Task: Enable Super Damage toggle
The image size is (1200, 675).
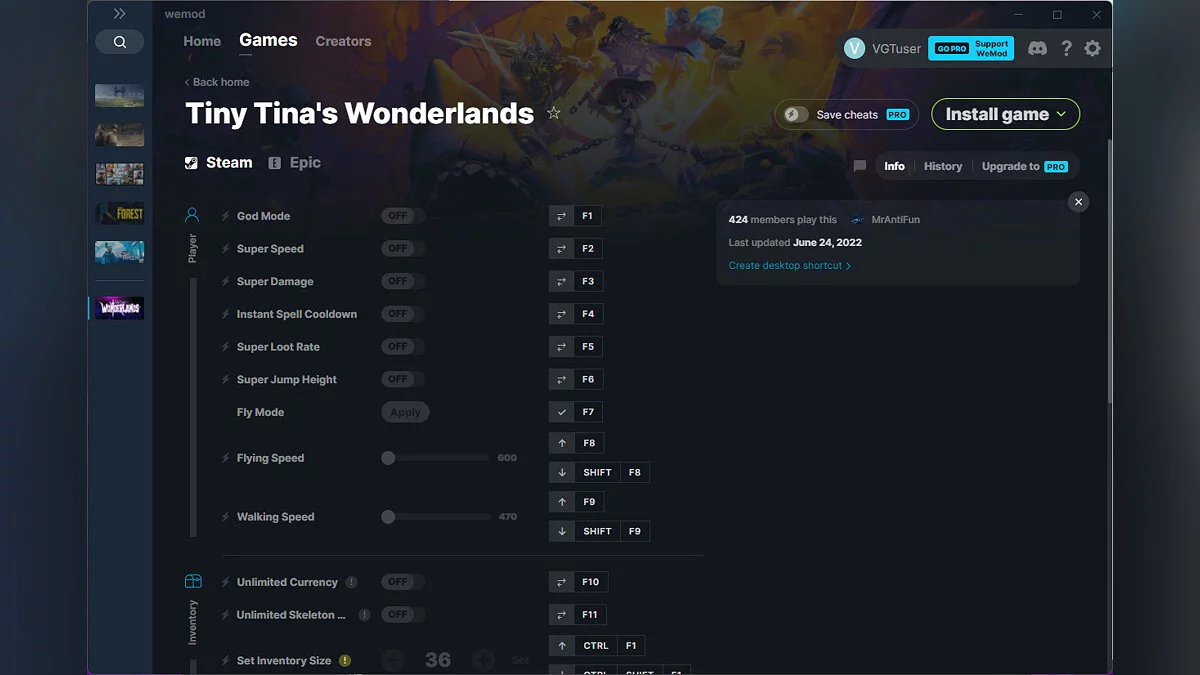Action: click(403, 282)
